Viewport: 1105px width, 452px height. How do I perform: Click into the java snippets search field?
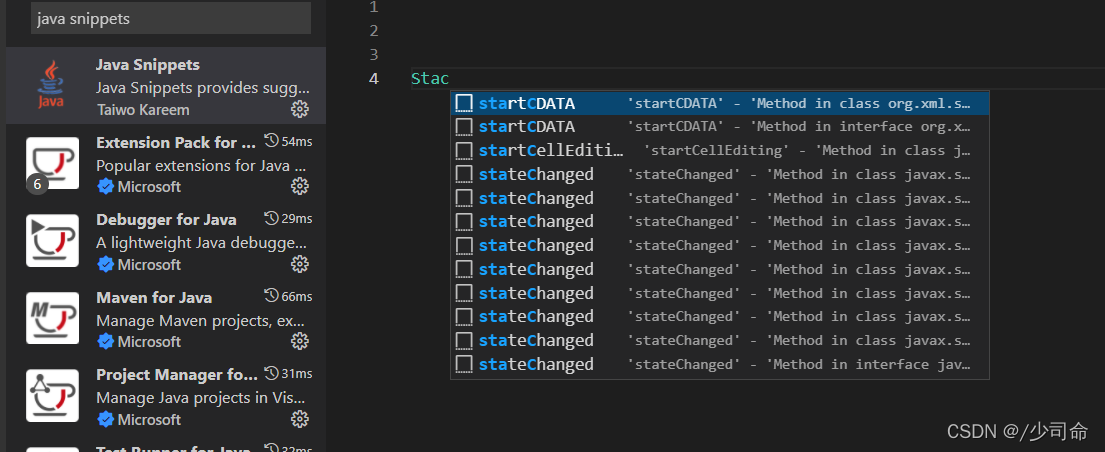point(170,18)
